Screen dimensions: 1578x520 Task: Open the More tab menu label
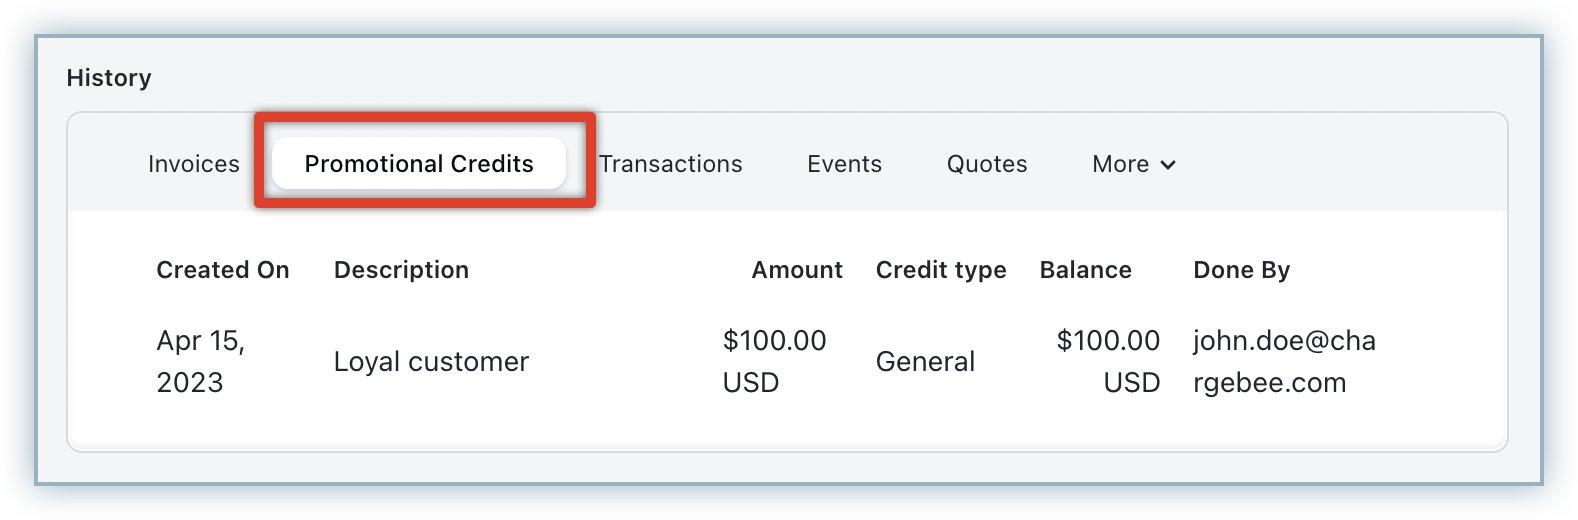pyautogui.click(x=1120, y=164)
